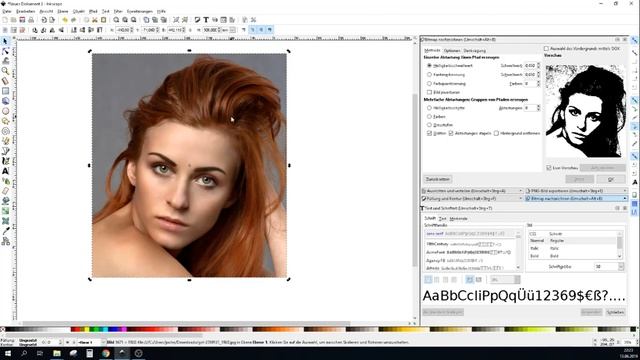Open dropdown arrow on Ausrichten und verteilen tab
This screenshot has width=640, height=360.
pos(520,191)
